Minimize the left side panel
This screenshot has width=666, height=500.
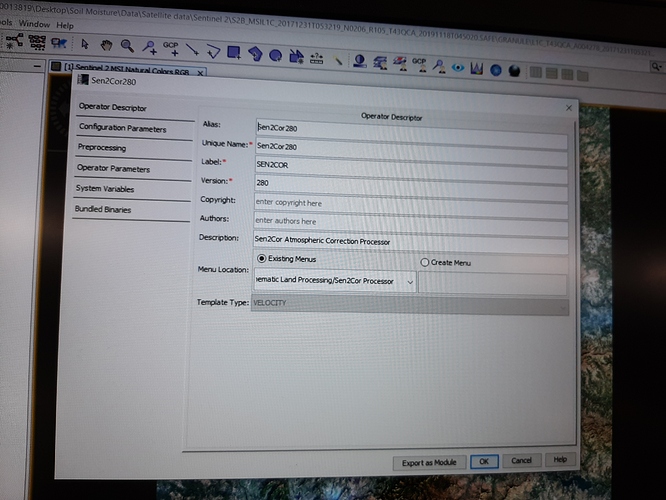37,66
